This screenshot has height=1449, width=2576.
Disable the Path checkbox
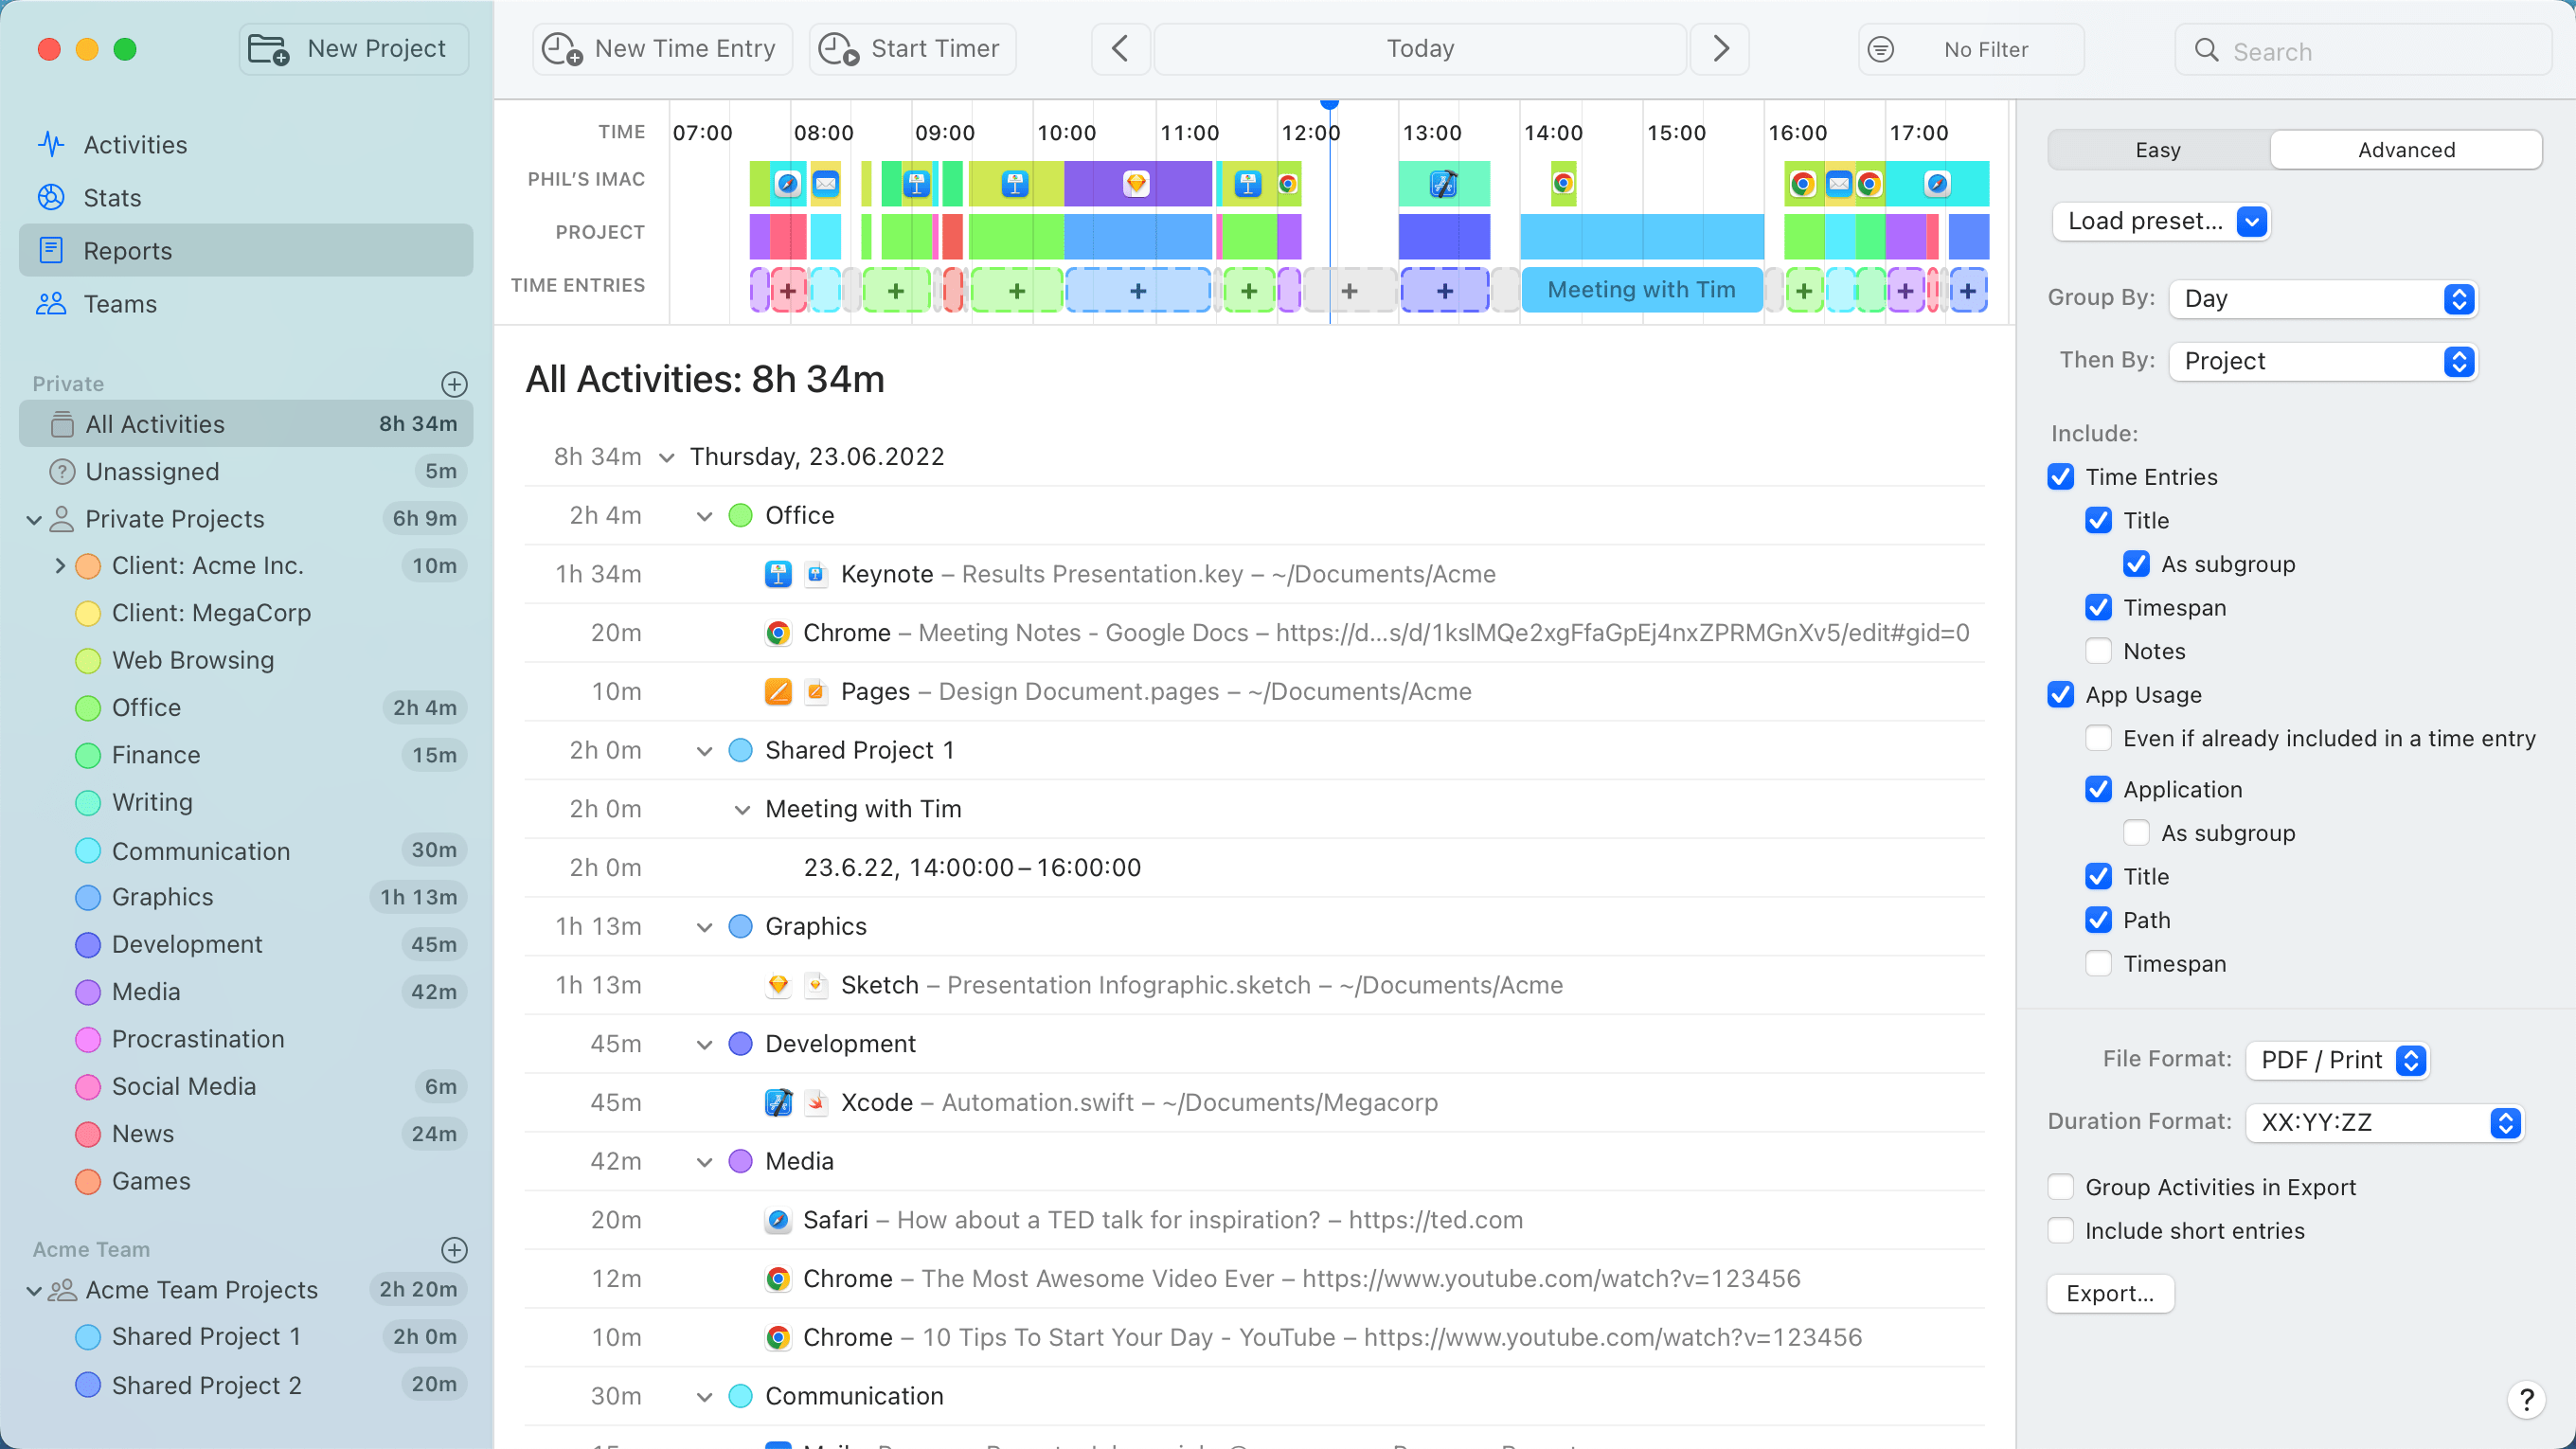pos(2098,920)
